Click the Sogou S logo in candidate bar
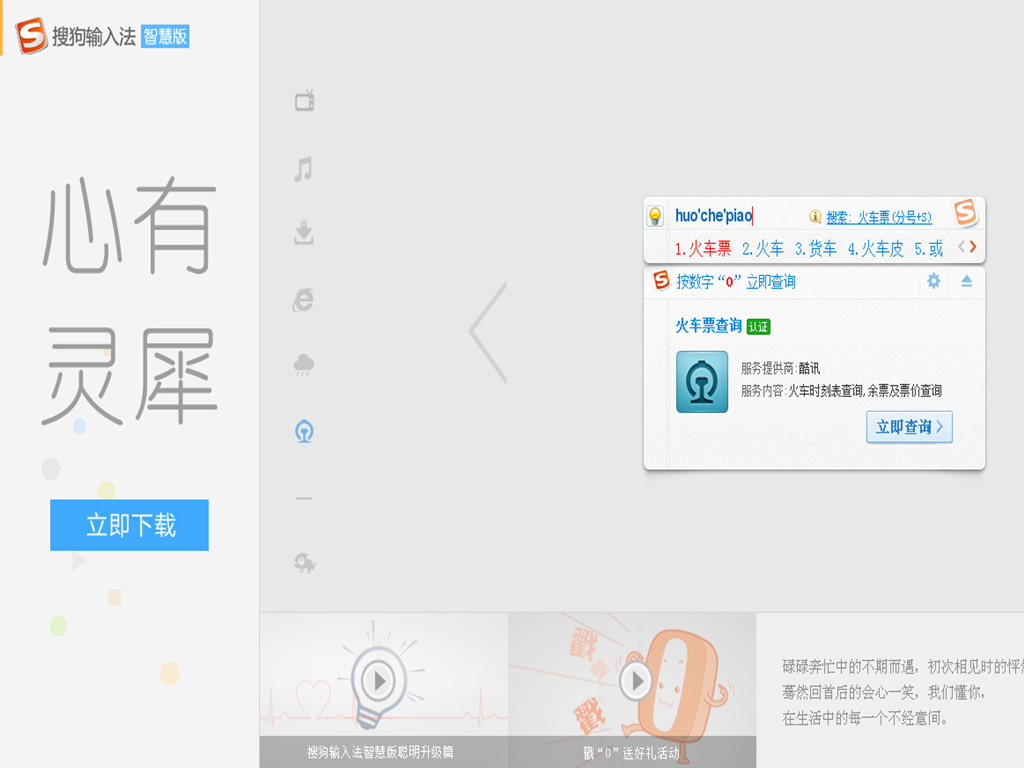Screen dimensions: 1024x768 coord(965,213)
